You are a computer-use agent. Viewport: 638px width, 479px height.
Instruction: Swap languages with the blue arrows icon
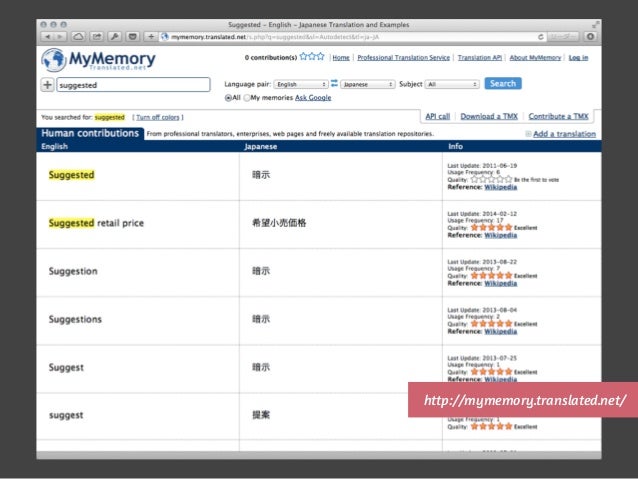tap(334, 83)
